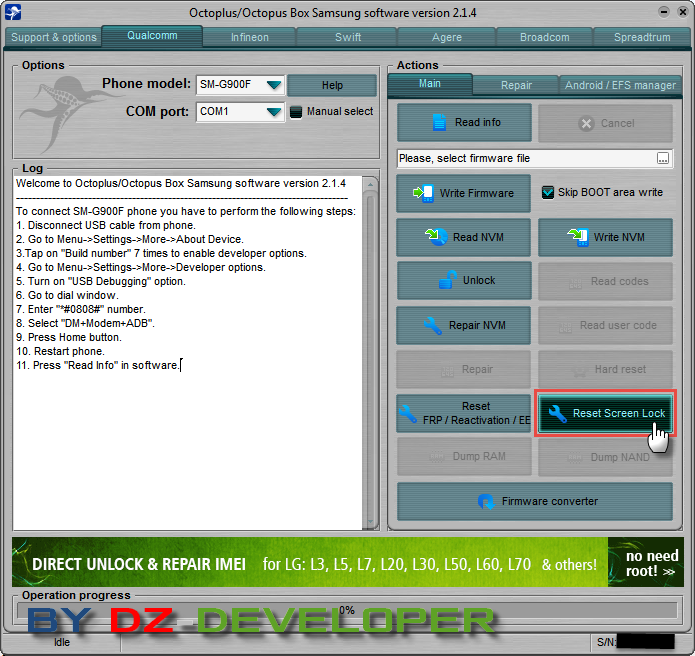Click the Write Firmware phone arrow icon
The width and height of the screenshot is (695, 656).
click(x=423, y=193)
